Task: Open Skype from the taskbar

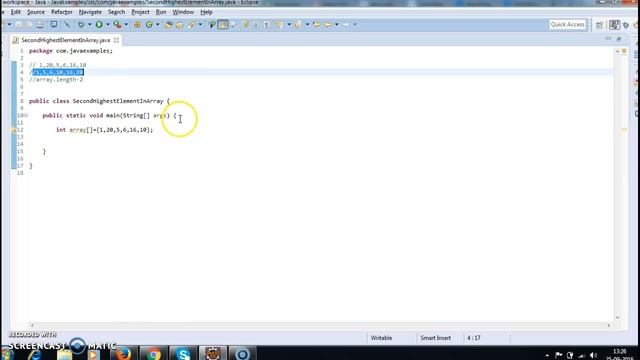Action: coord(183,354)
